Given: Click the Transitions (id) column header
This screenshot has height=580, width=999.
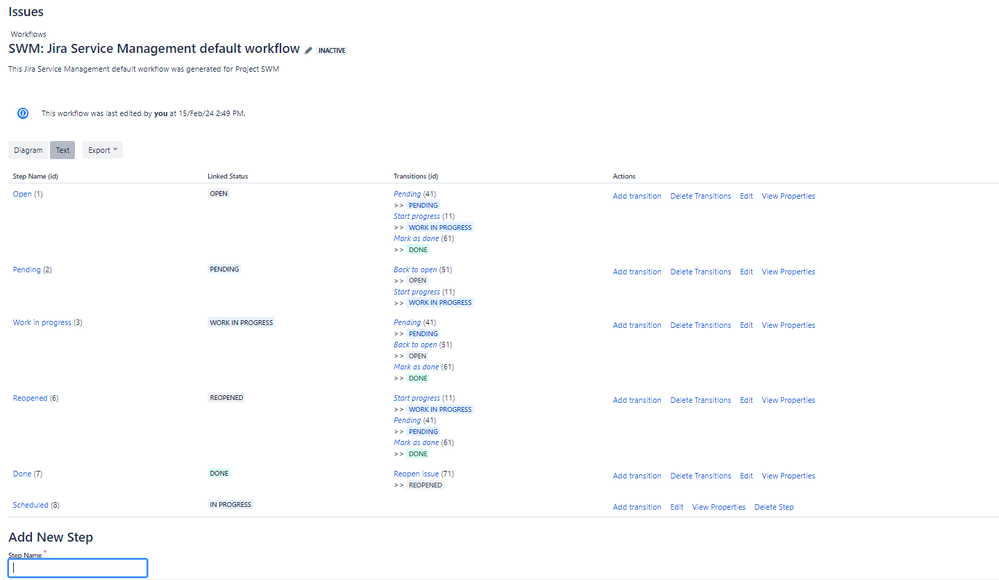Looking at the screenshot, I should tap(416, 177).
